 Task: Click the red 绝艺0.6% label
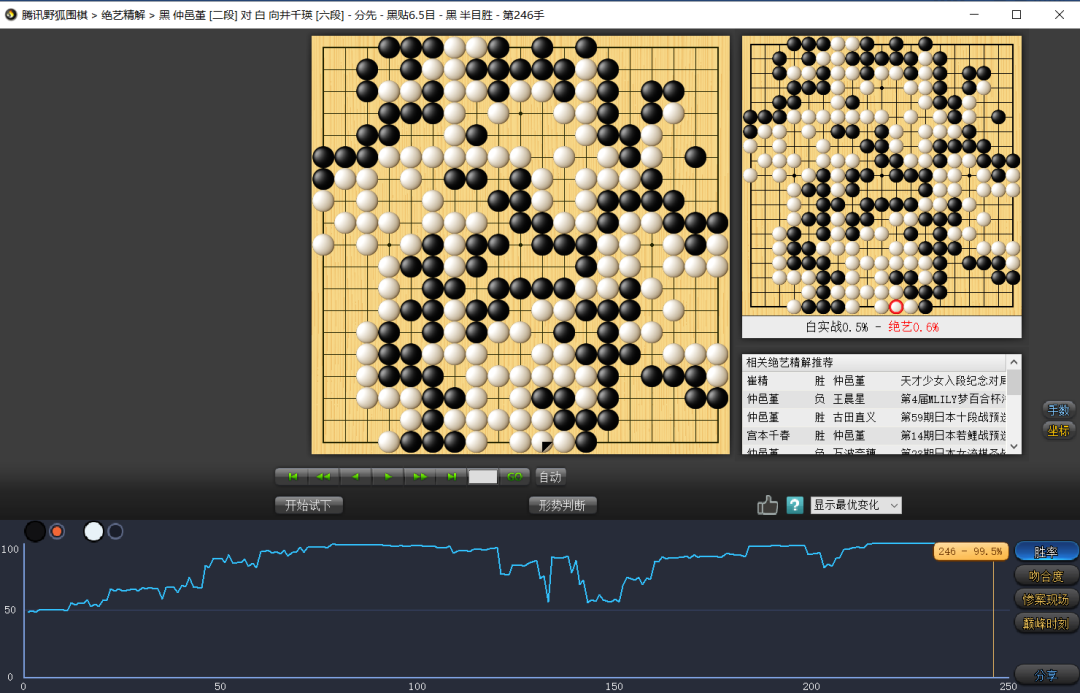tap(913, 327)
